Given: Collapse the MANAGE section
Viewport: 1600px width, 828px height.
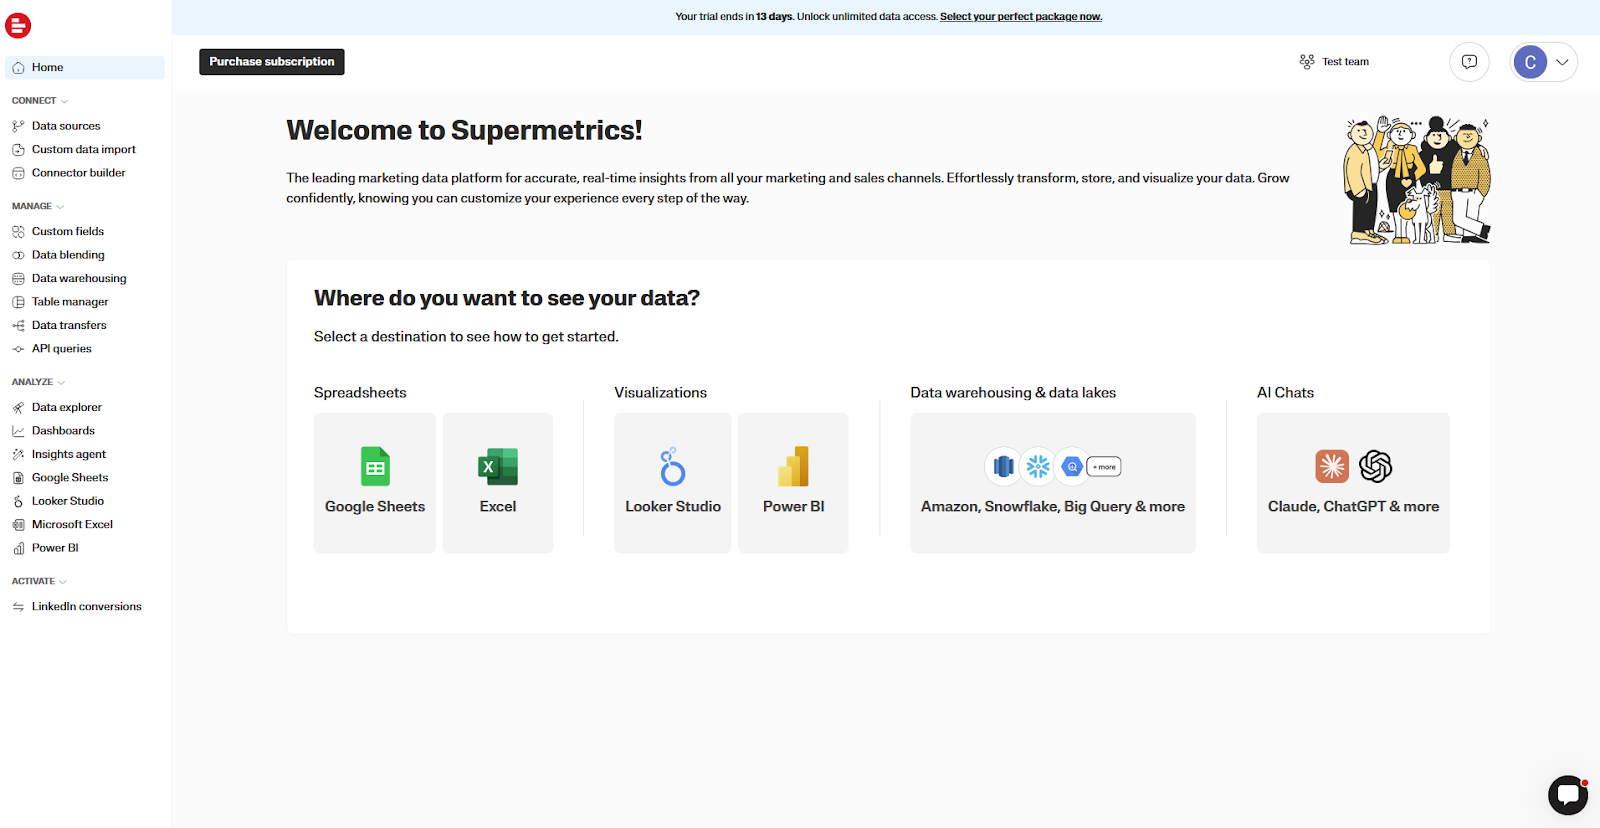Looking at the screenshot, I should pyautogui.click(x=38, y=206).
